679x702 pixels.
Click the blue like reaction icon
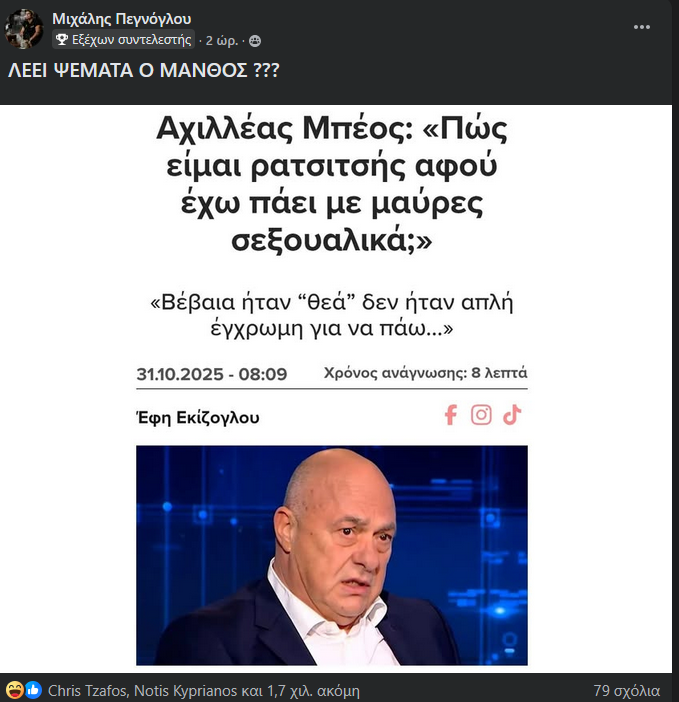pos(33,690)
